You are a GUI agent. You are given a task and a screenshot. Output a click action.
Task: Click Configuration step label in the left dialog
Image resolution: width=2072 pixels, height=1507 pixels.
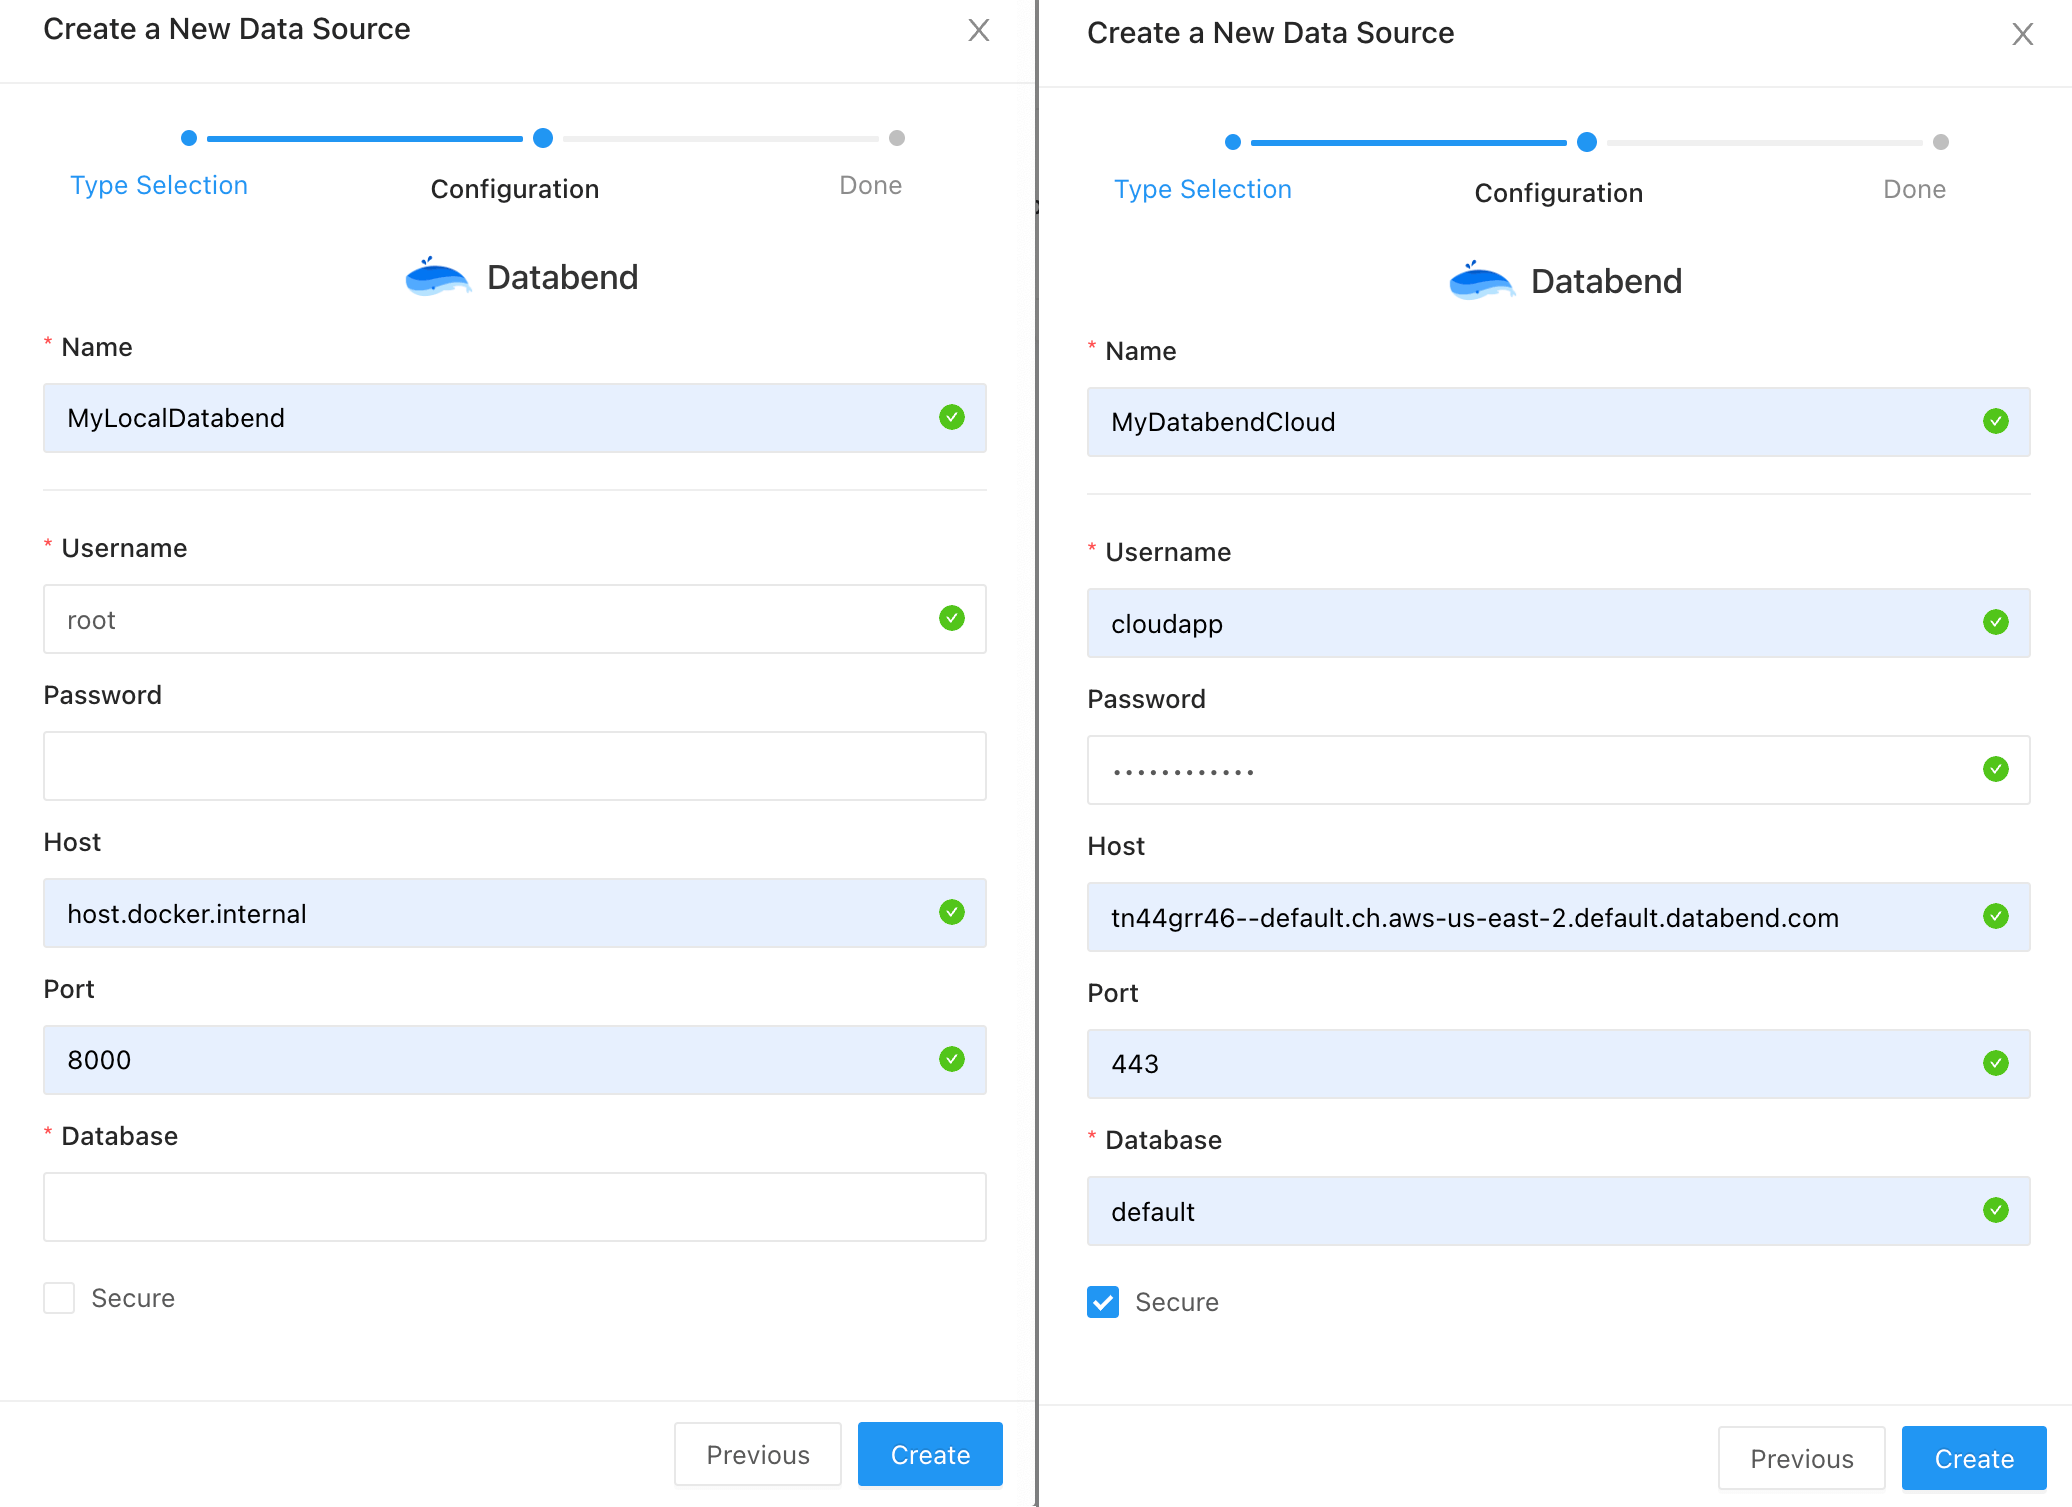[x=515, y=189]
